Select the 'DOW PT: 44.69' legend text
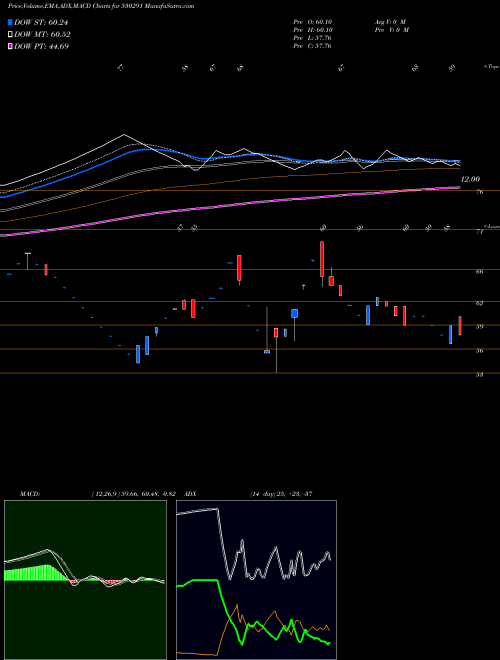 click(41, 46)
